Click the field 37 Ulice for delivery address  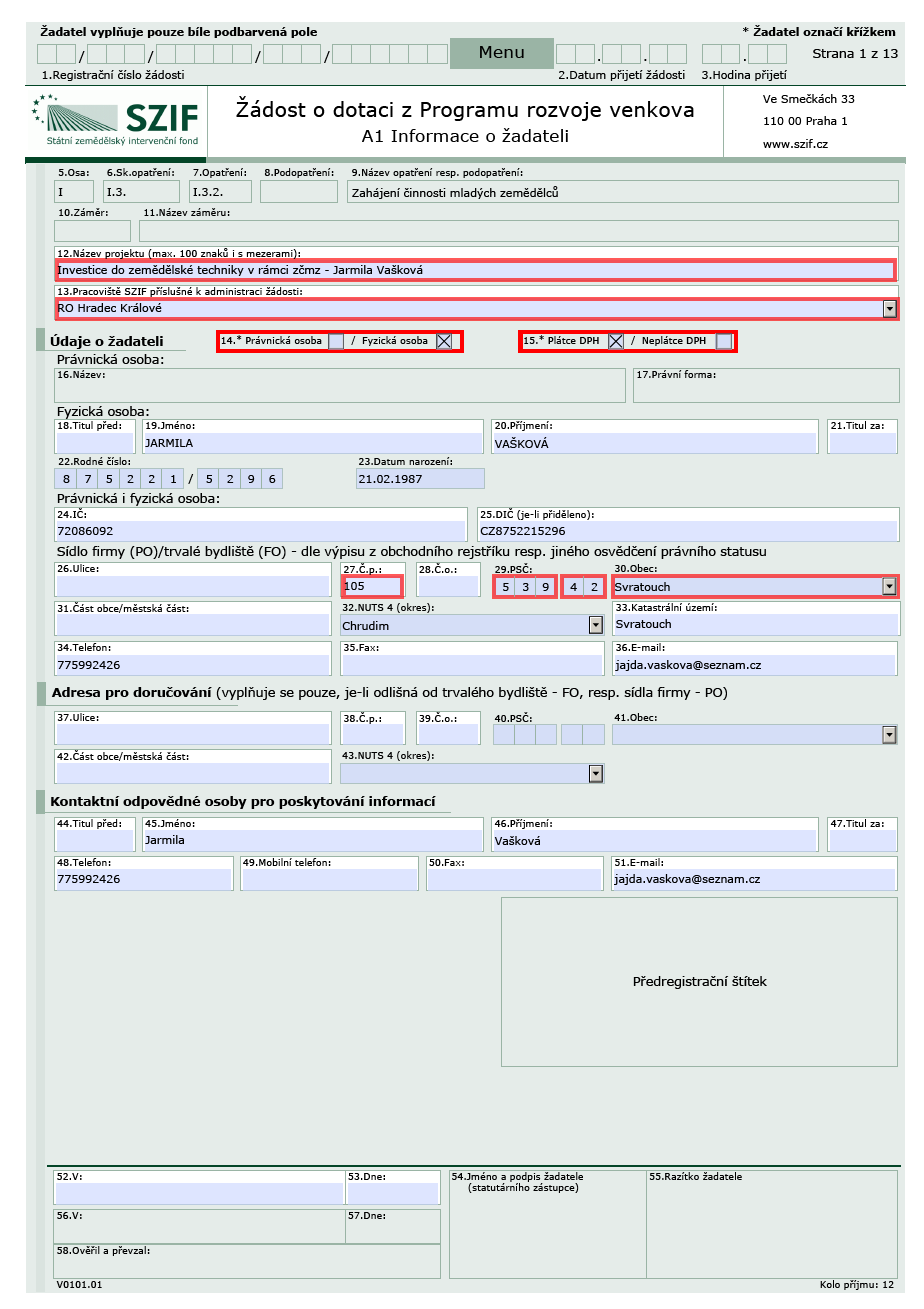[x=193, y=734]
